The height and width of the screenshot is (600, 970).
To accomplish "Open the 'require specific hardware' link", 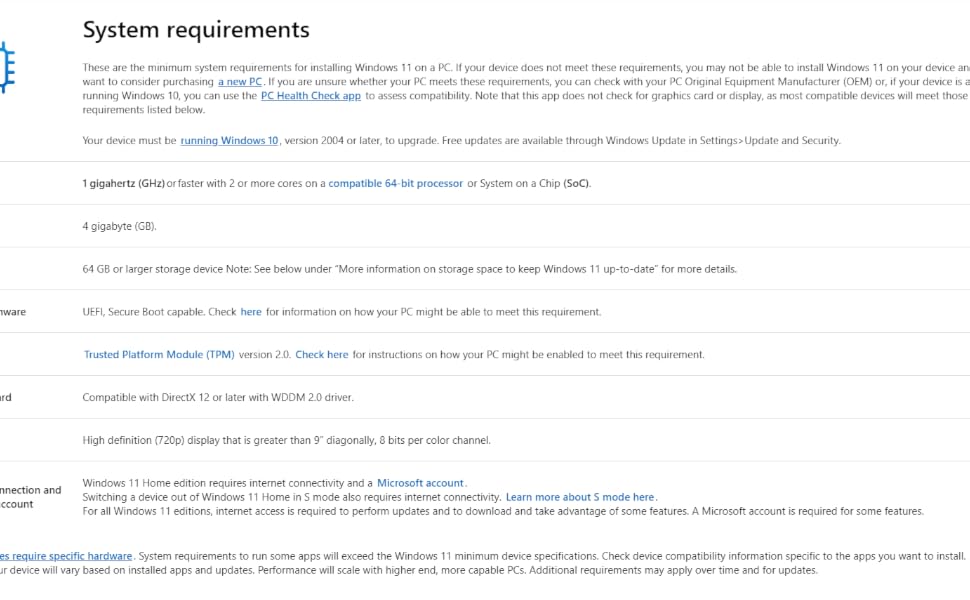I will pyautogui.click(x=66, y=556).
